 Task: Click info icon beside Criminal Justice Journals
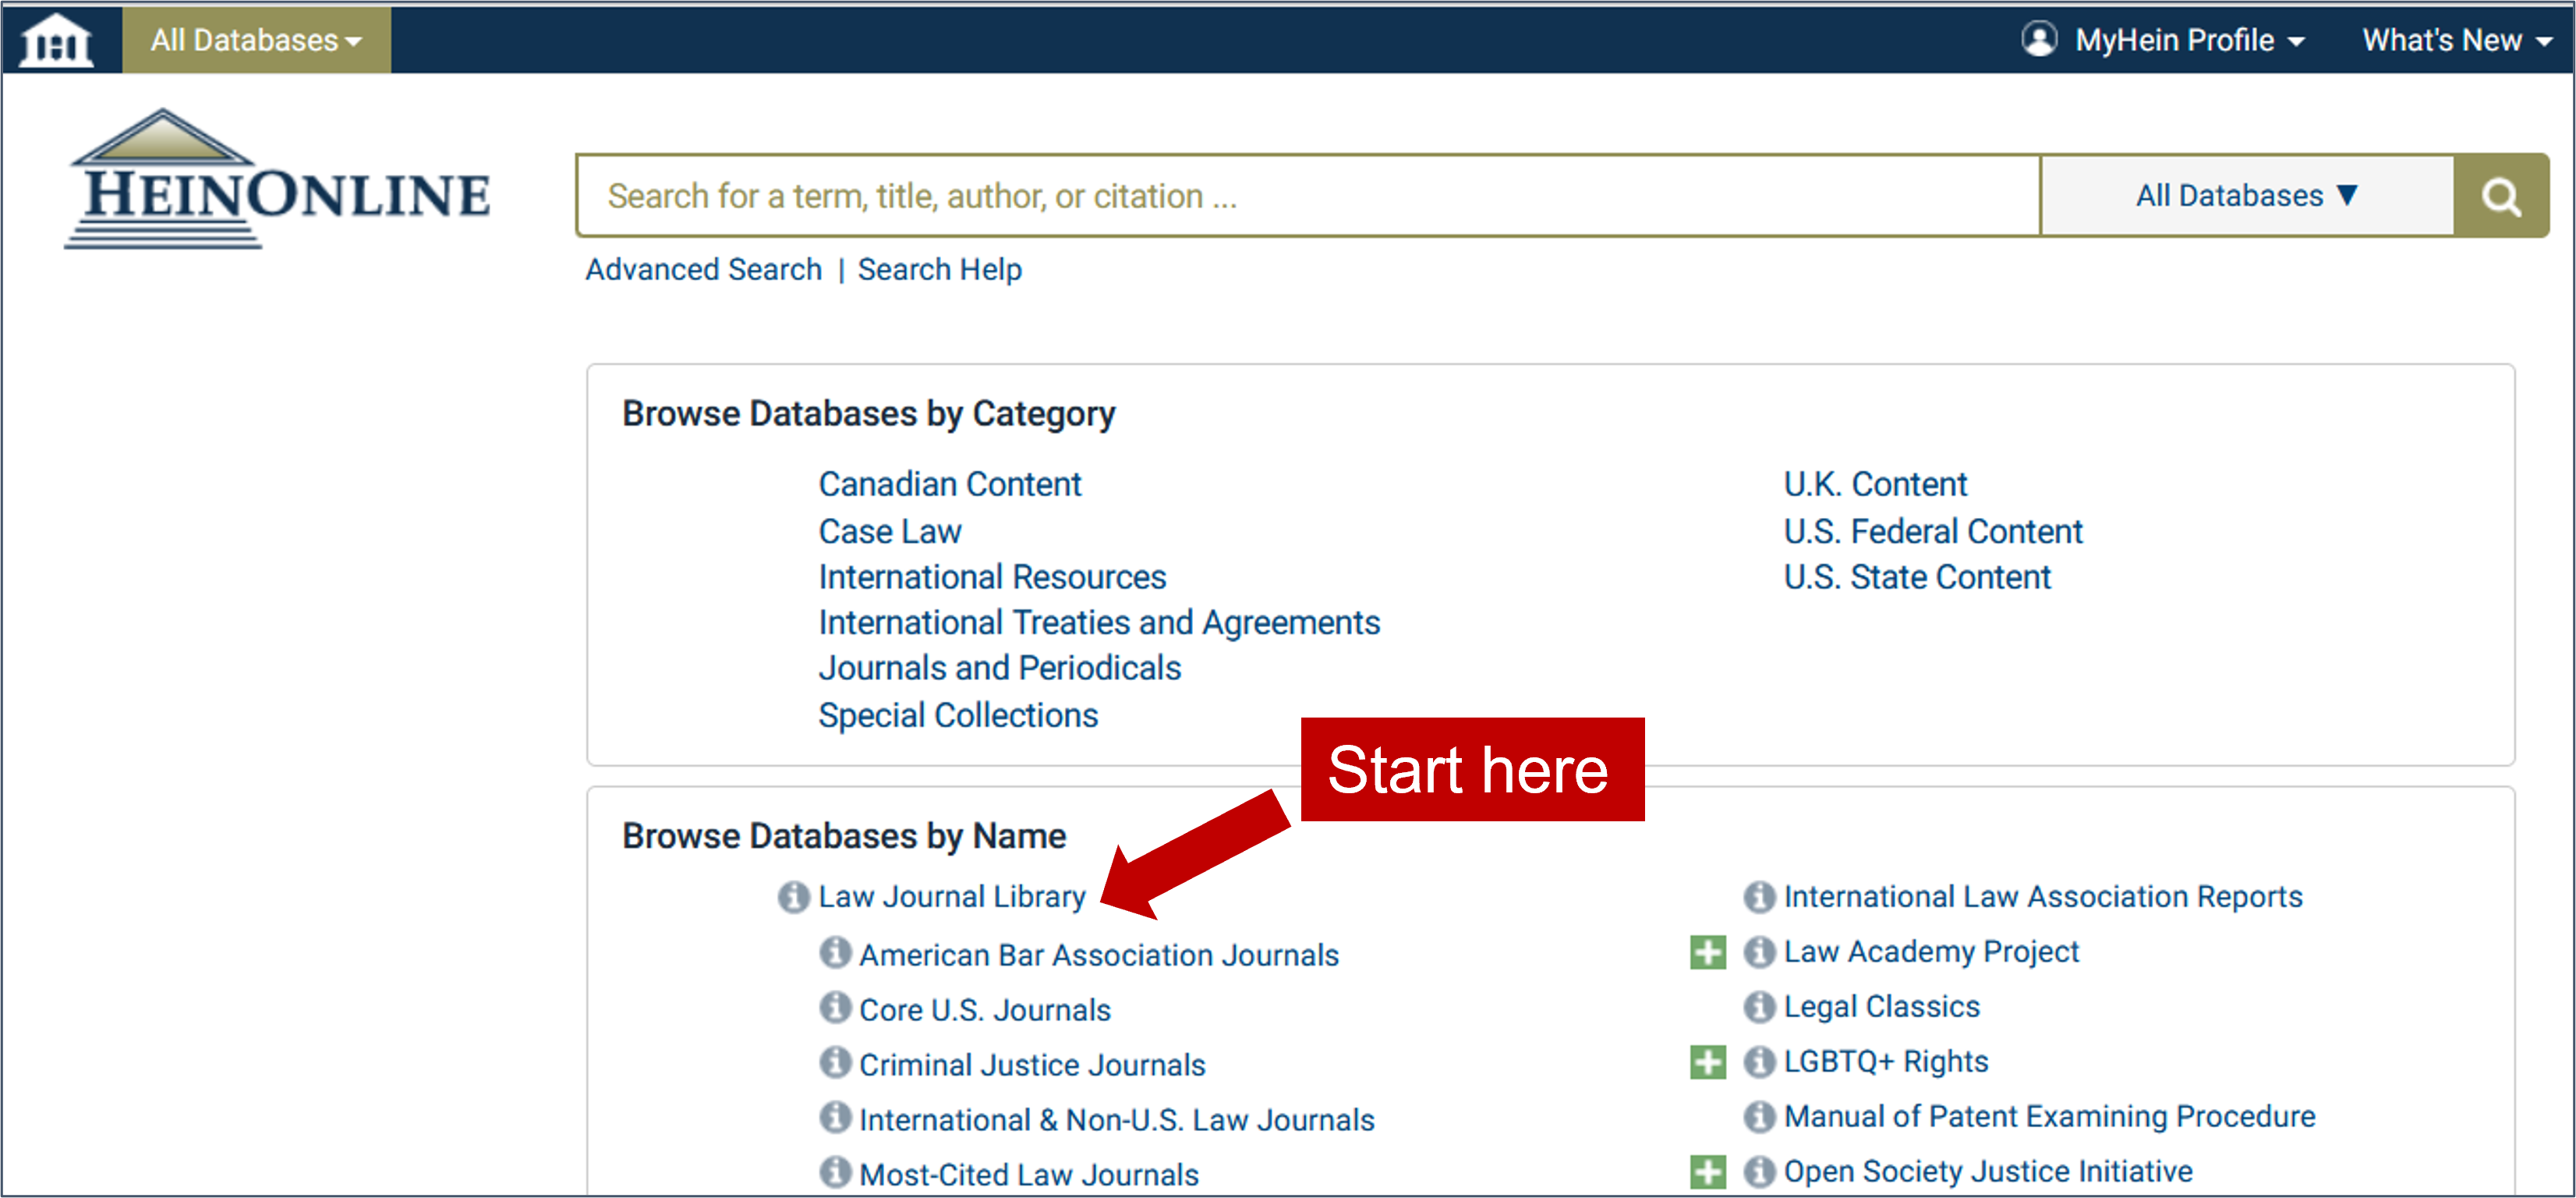[835, 1063]
